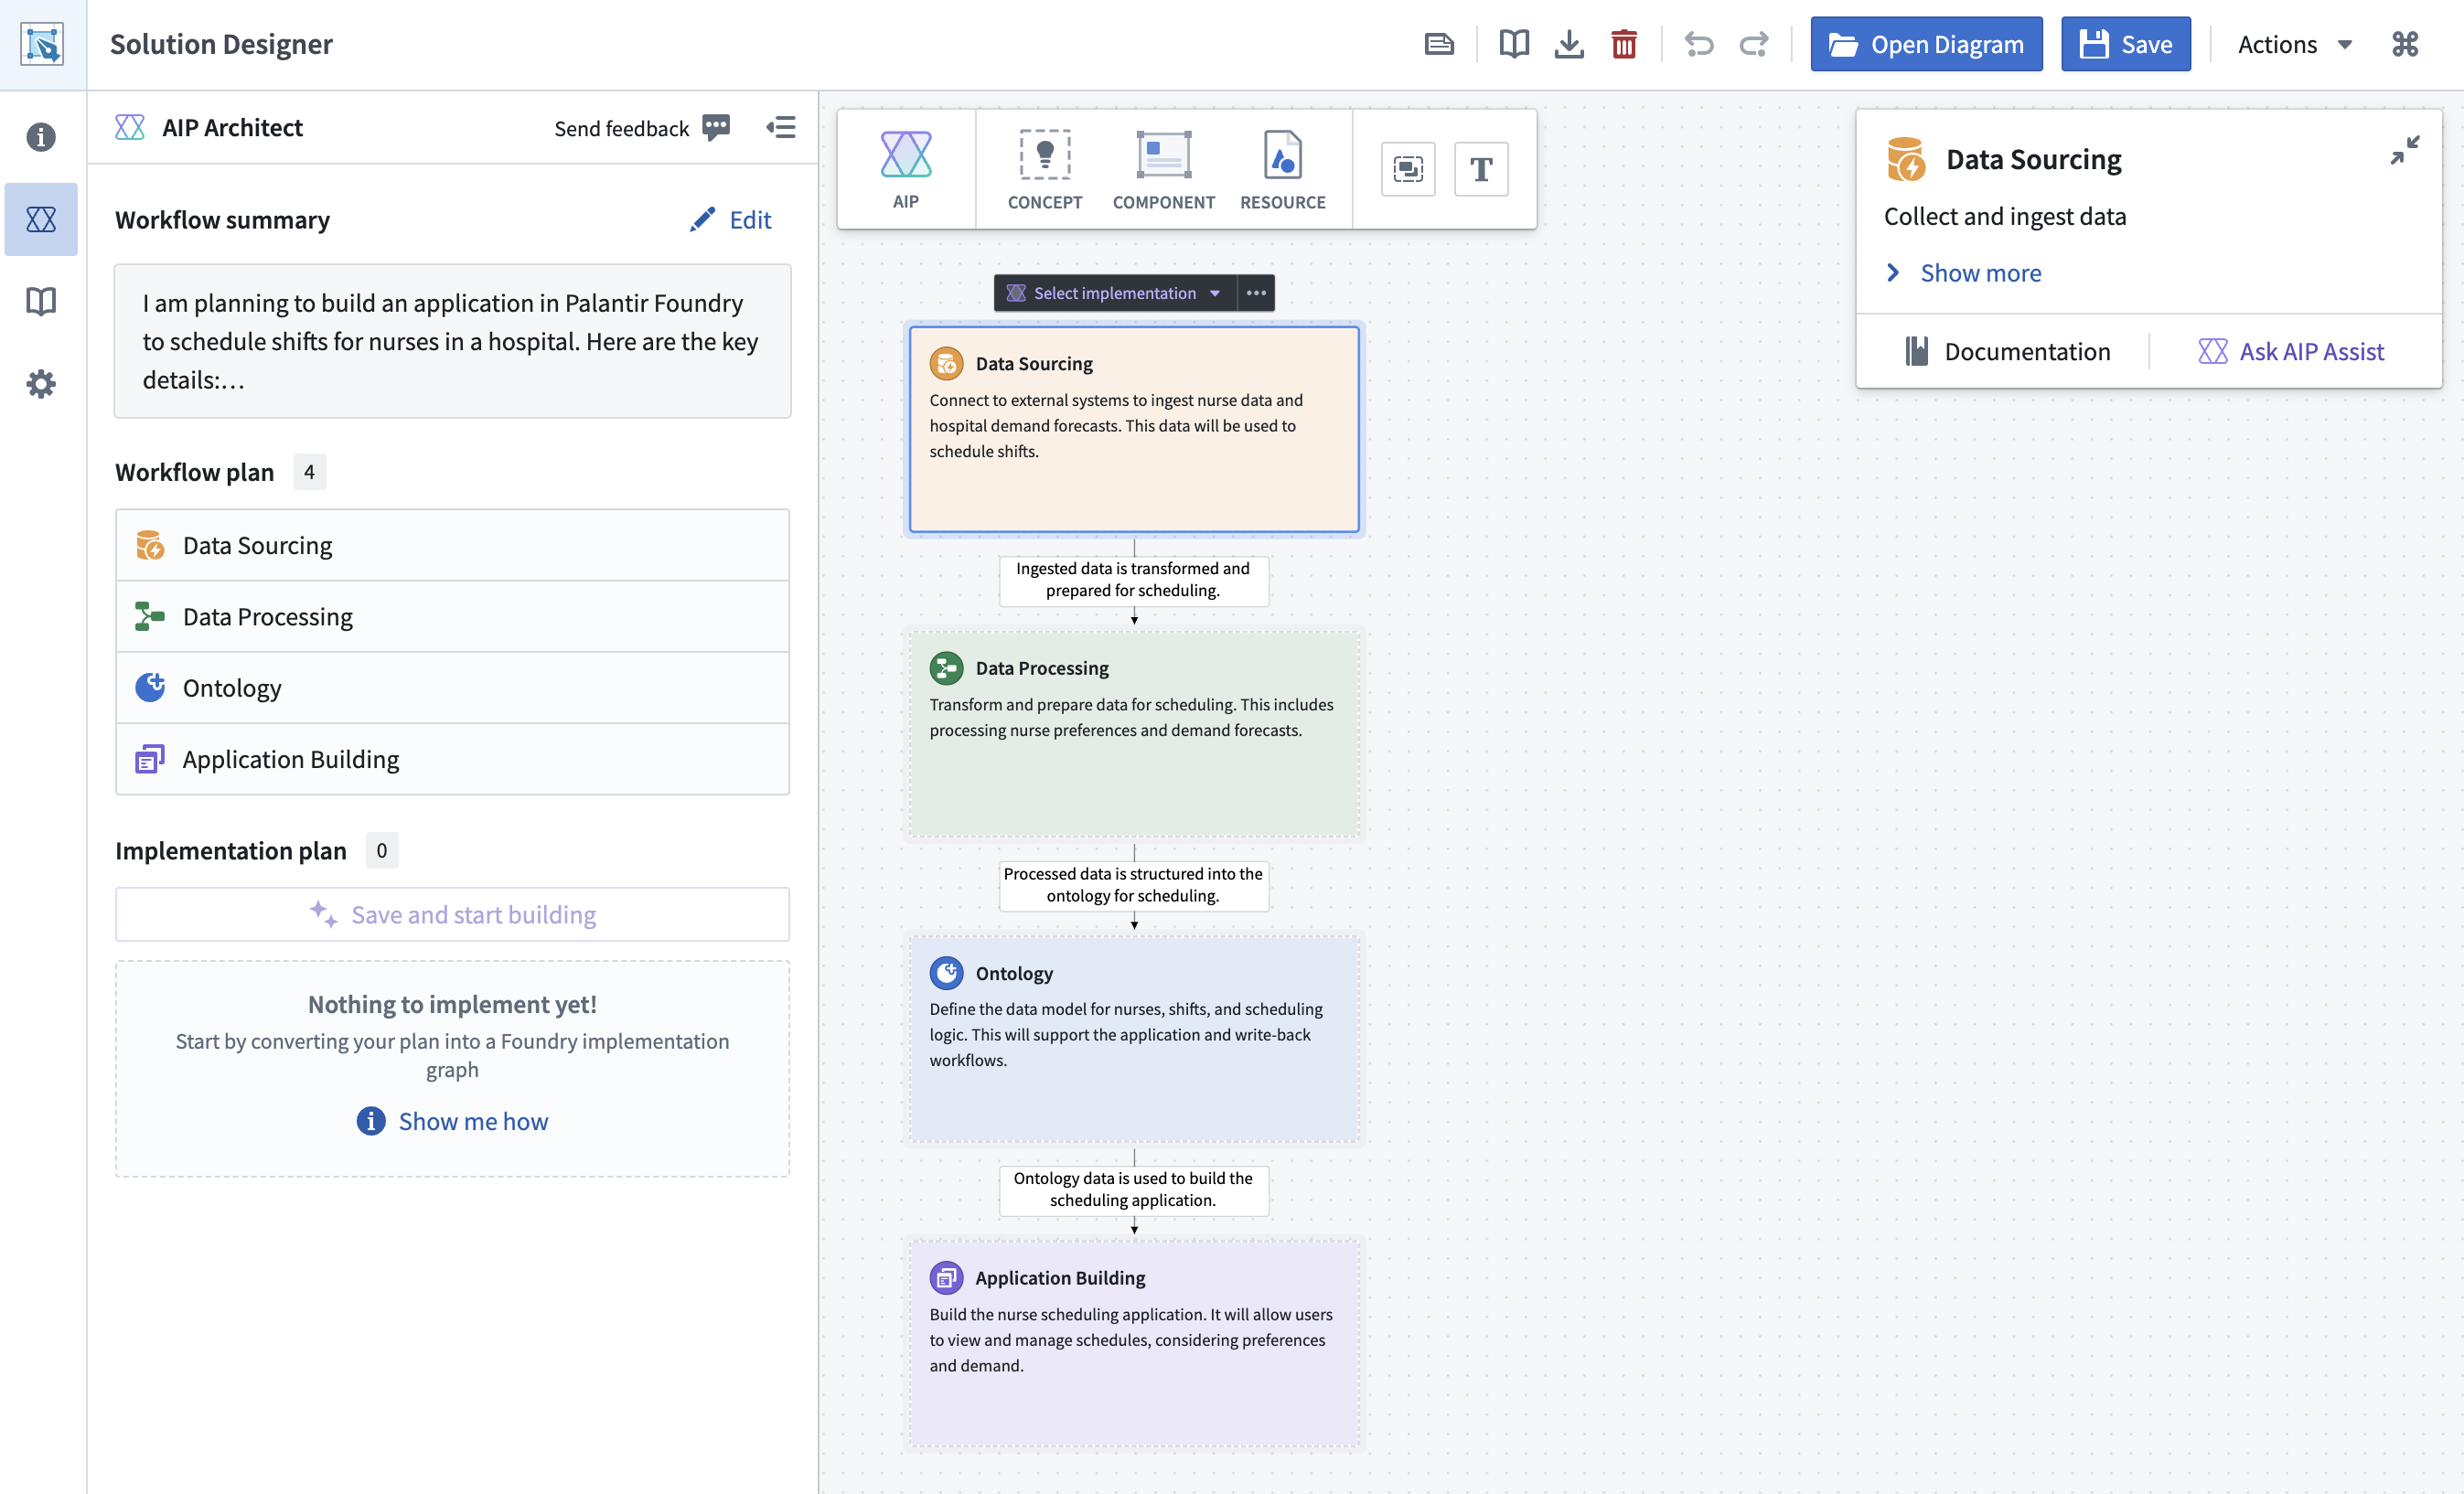Select Data Processing in workflow plan
The height and width of the screenshot is (1494, 2464).
click(x=452, y=617)
